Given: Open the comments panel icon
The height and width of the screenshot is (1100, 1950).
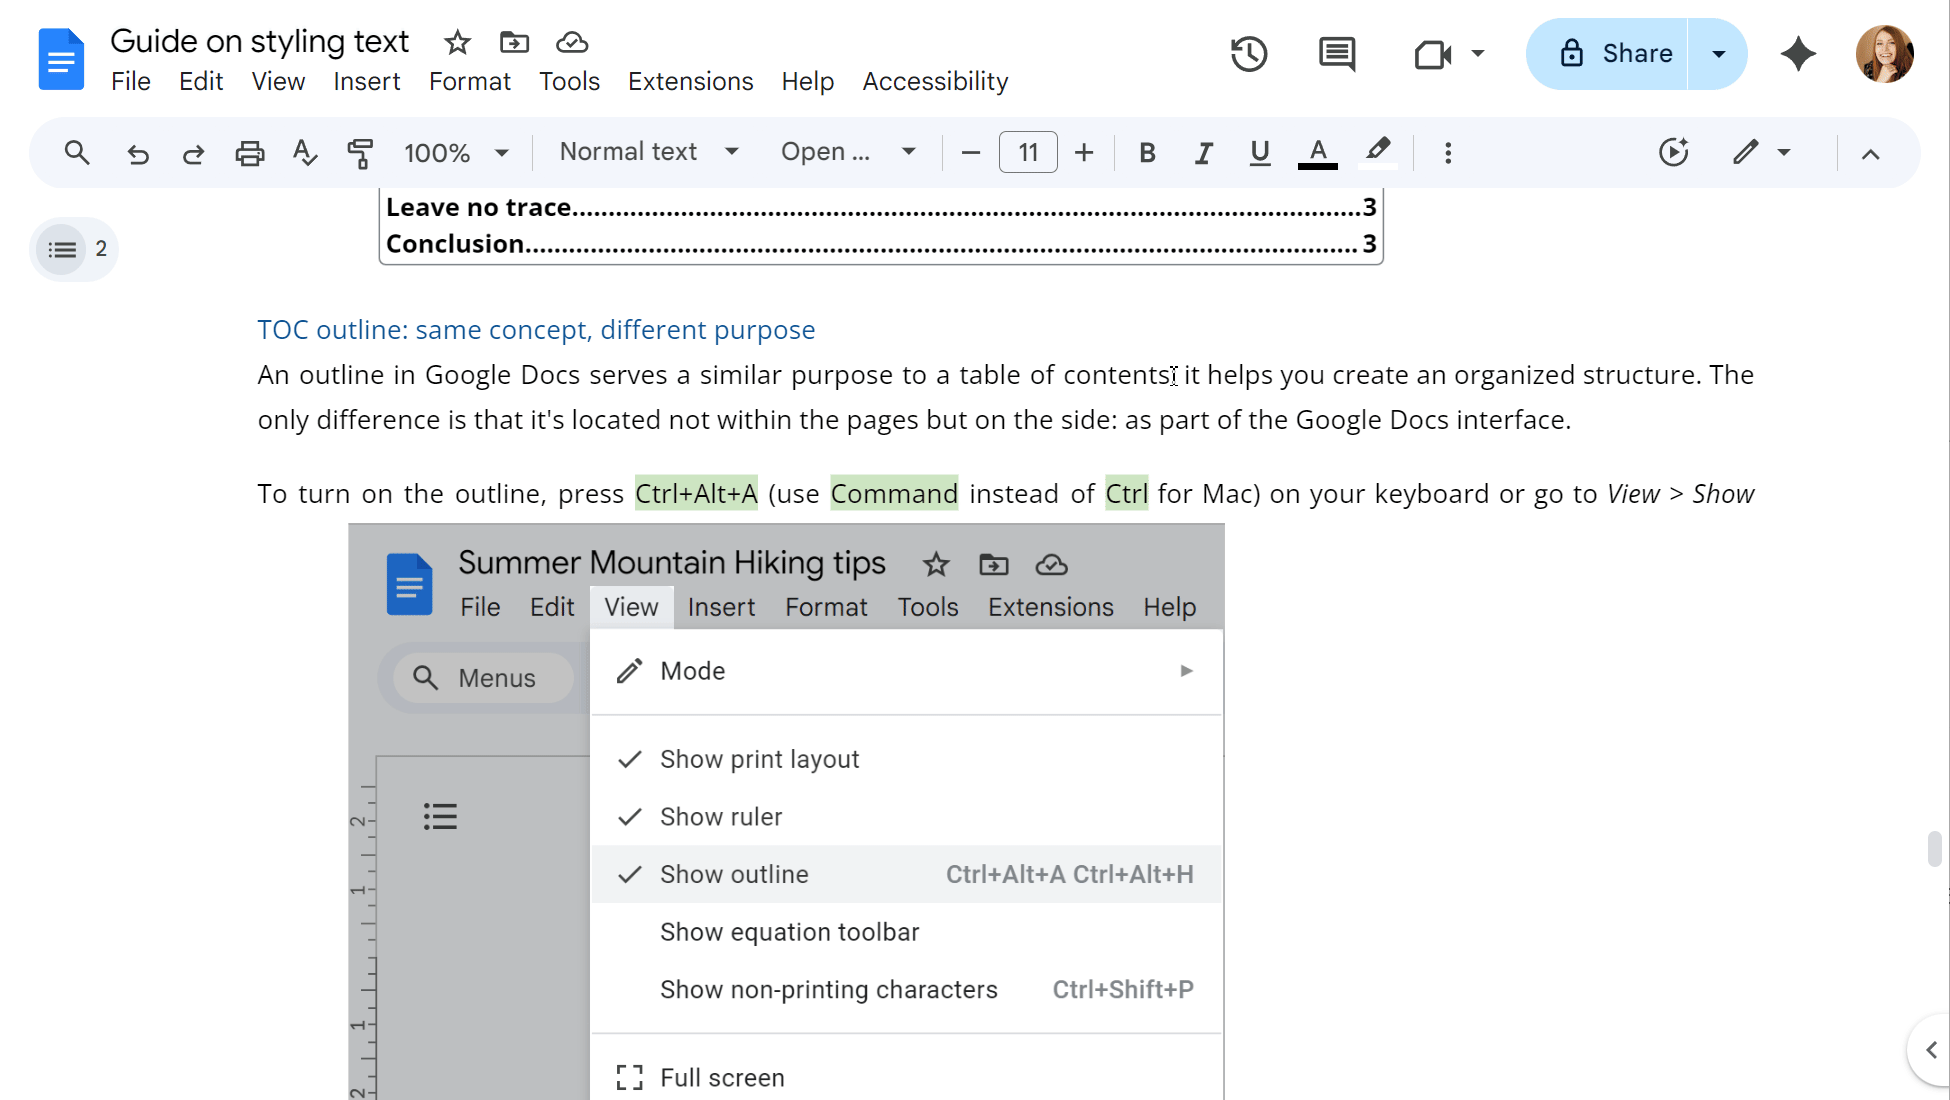Looking at the screenshot, I should click(x=1337, y=54).
